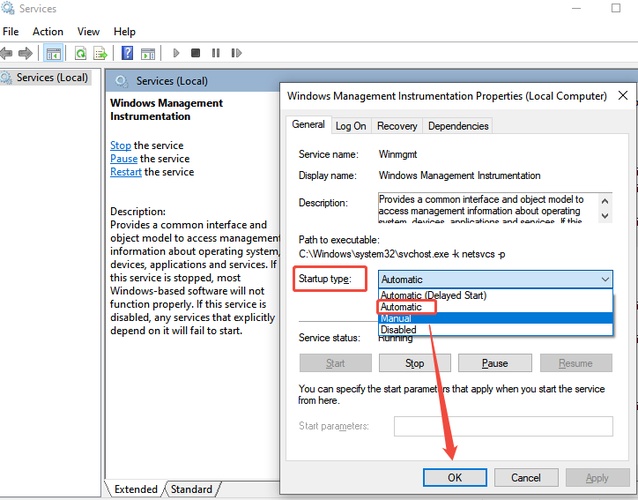The height and width of the screenshot is (500, 638).
Task: Click the grayed Start button
Action: coord(335,363)
